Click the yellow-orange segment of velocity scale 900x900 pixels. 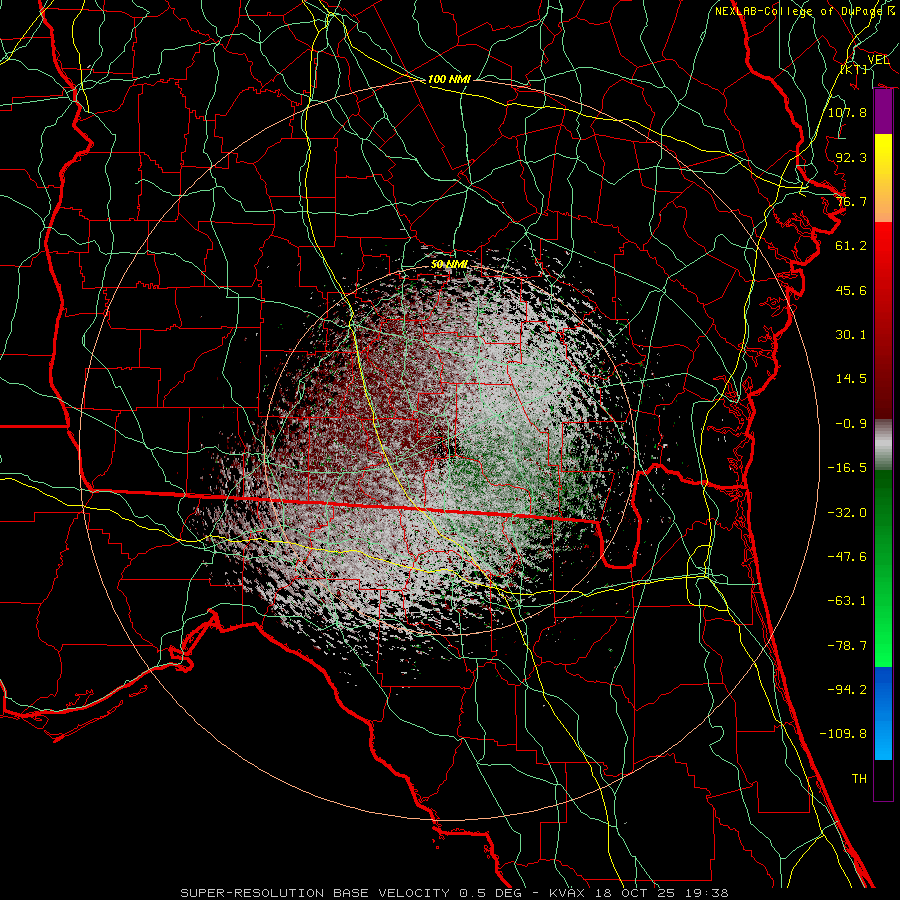point(883,178)
